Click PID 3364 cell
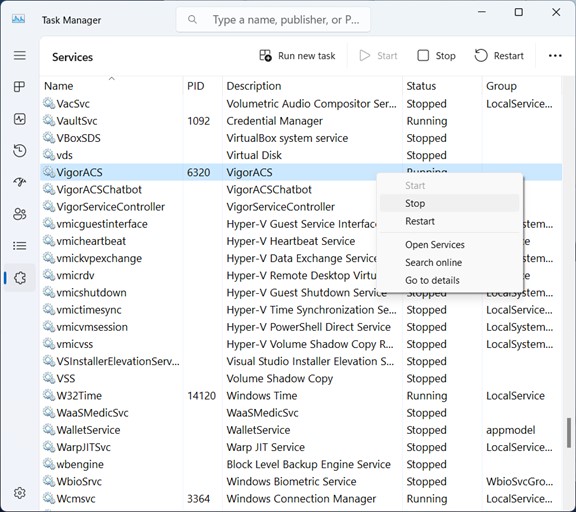 198,498
